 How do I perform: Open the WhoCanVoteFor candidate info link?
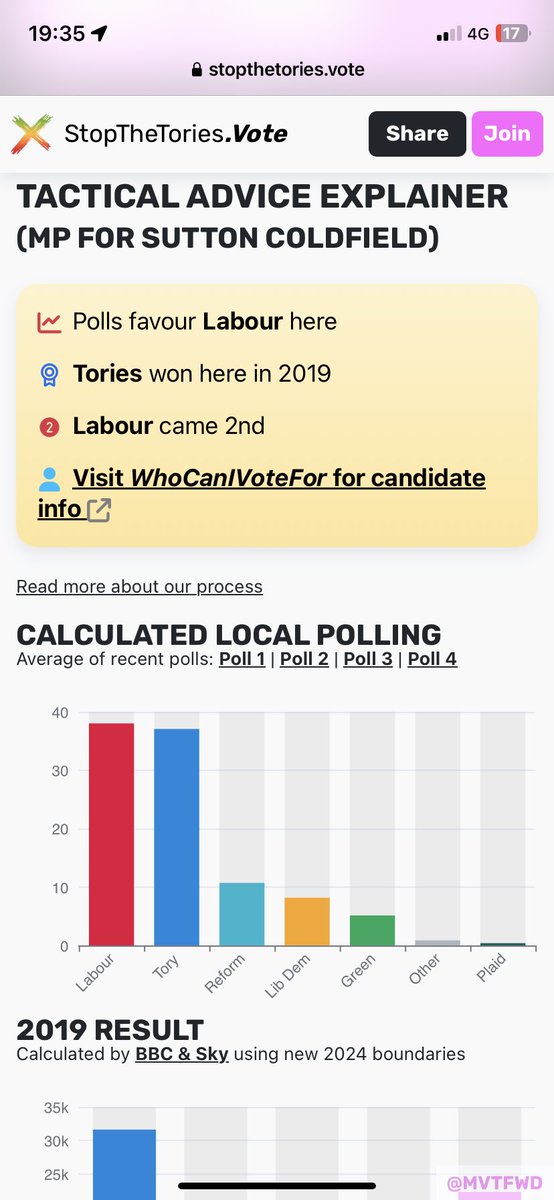[262, 493]
